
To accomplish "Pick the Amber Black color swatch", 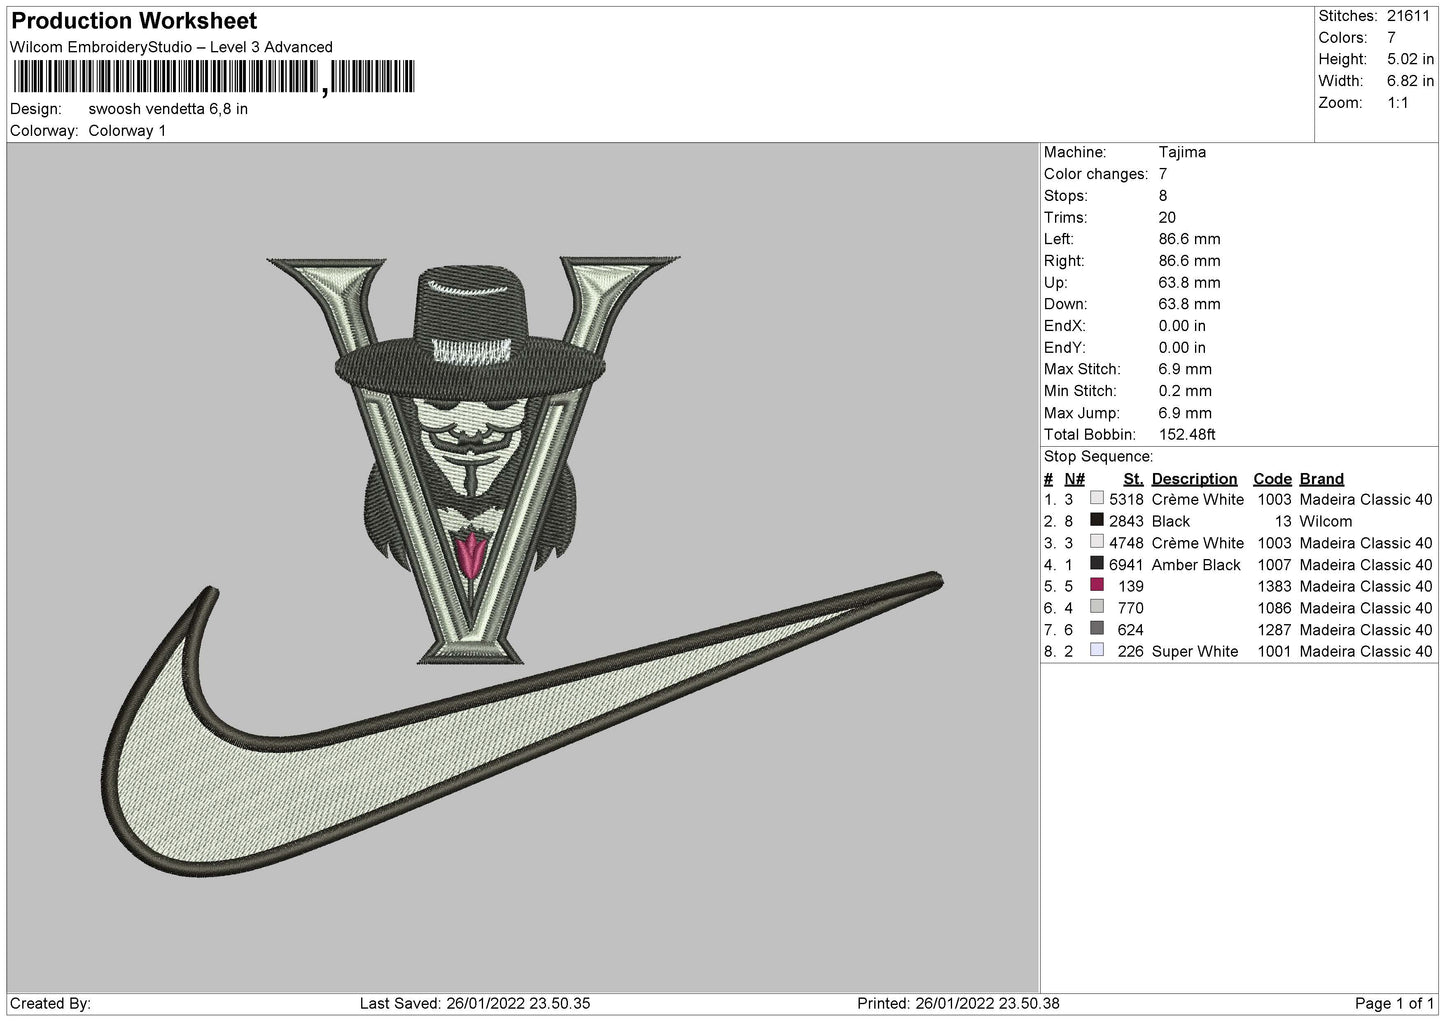I will click(x=1097, y=564).
